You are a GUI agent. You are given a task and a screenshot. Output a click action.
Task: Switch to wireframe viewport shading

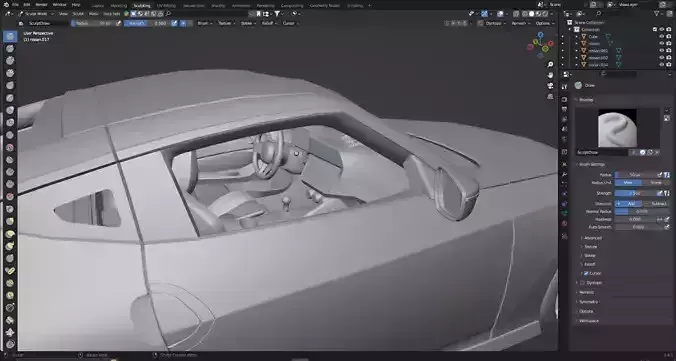coord(525,14)
